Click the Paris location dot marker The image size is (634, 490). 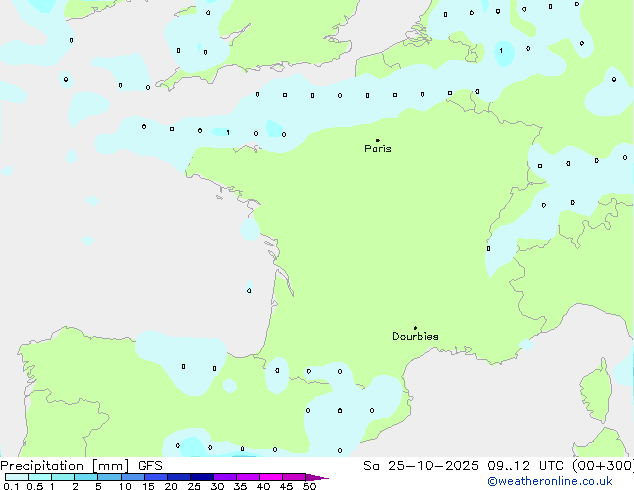pos(378,140)
